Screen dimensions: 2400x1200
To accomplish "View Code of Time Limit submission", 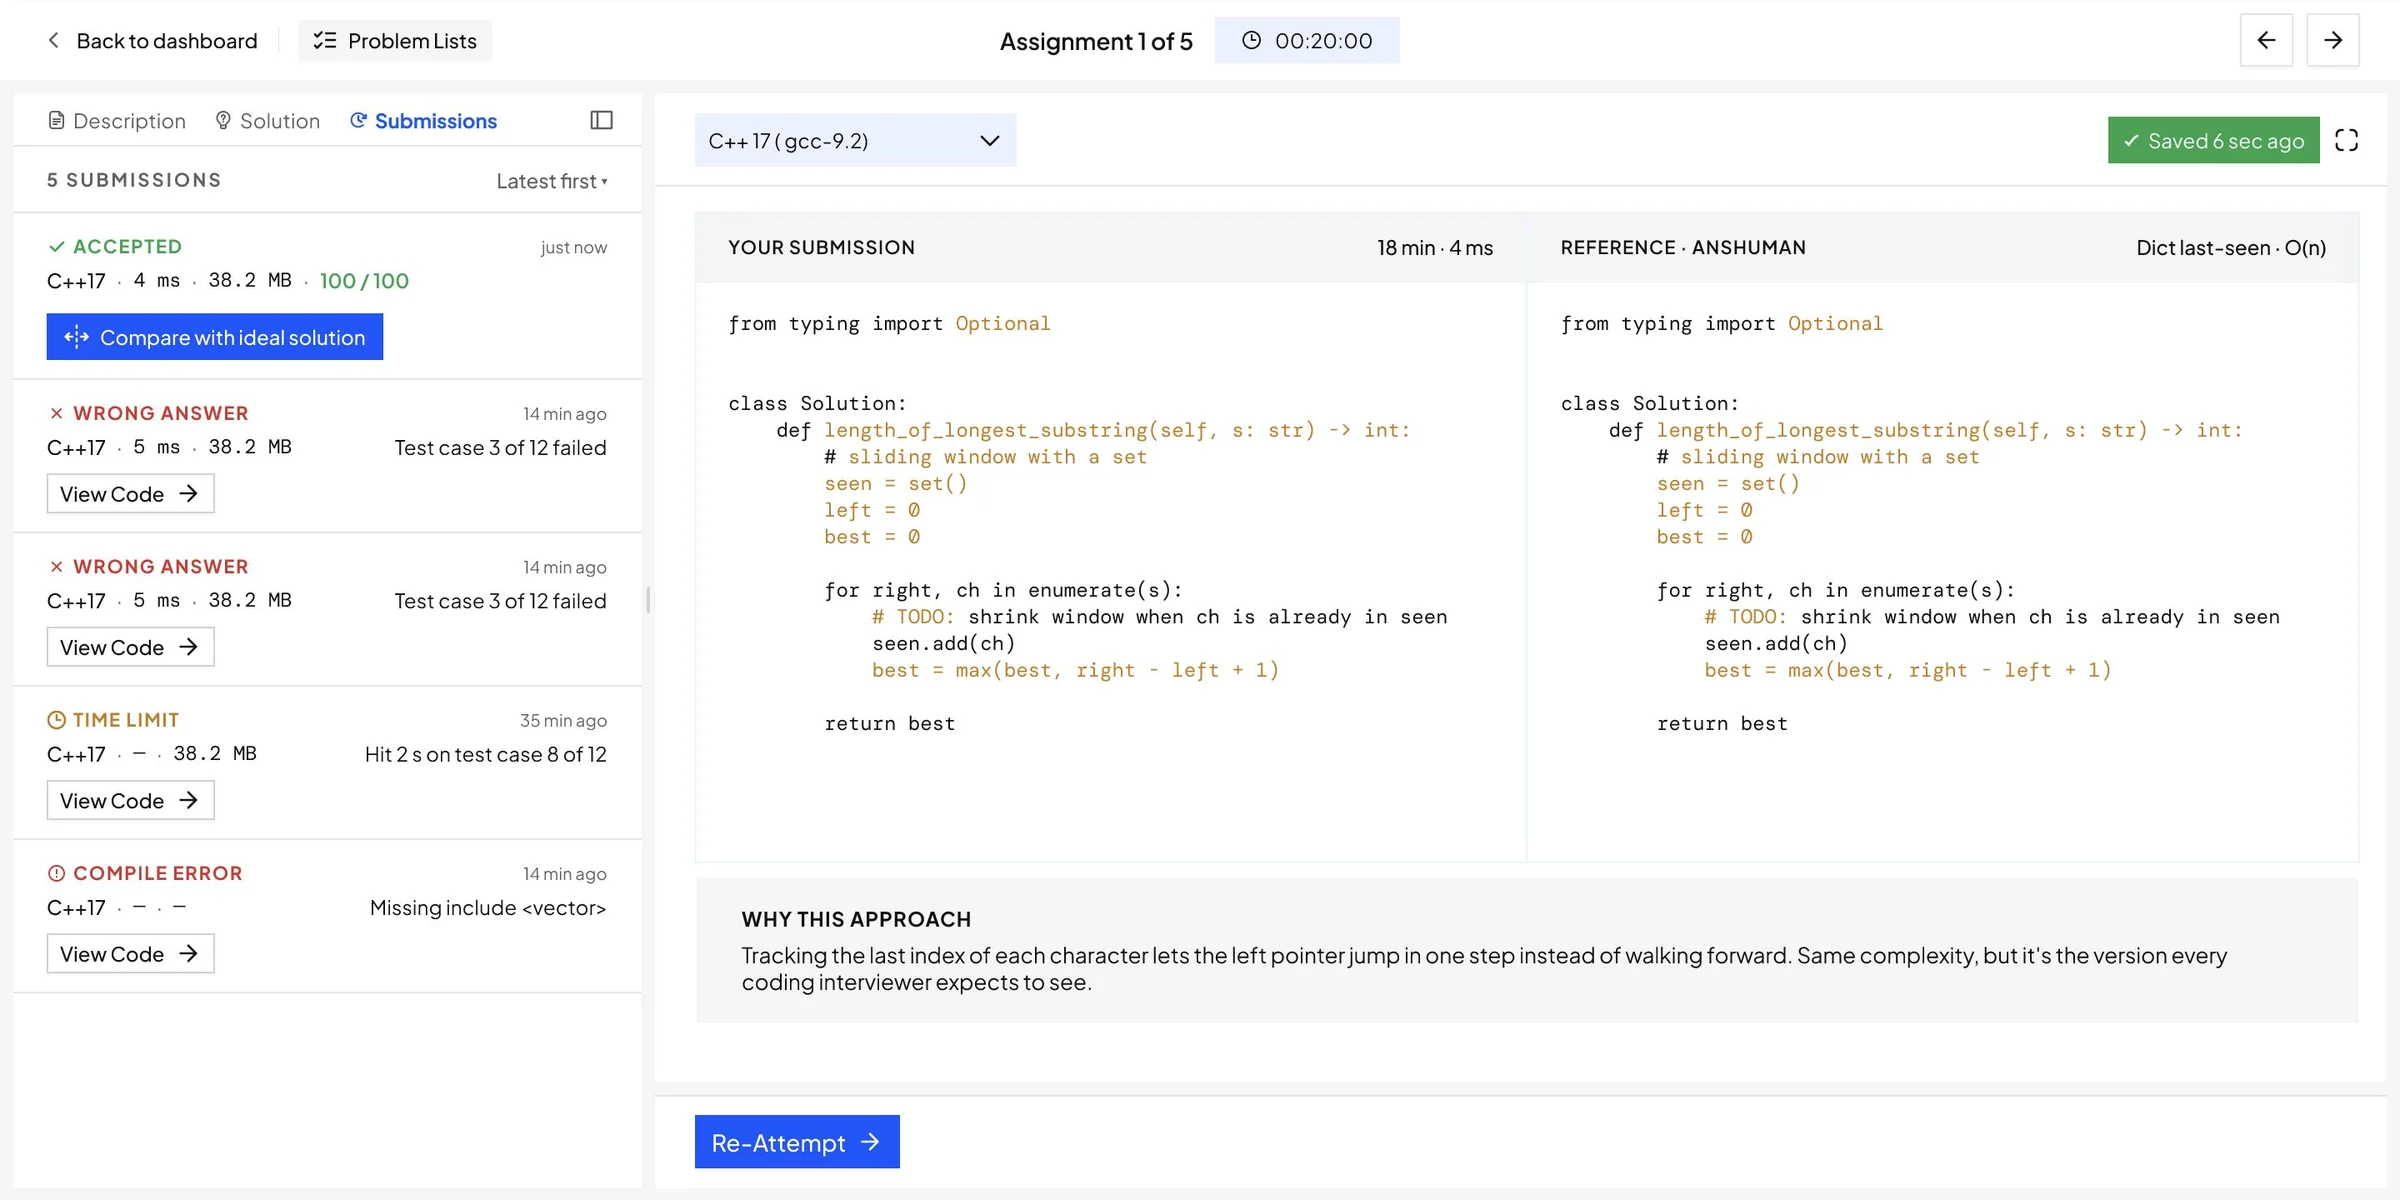I will pyautogui.click(x=130, y=800).
